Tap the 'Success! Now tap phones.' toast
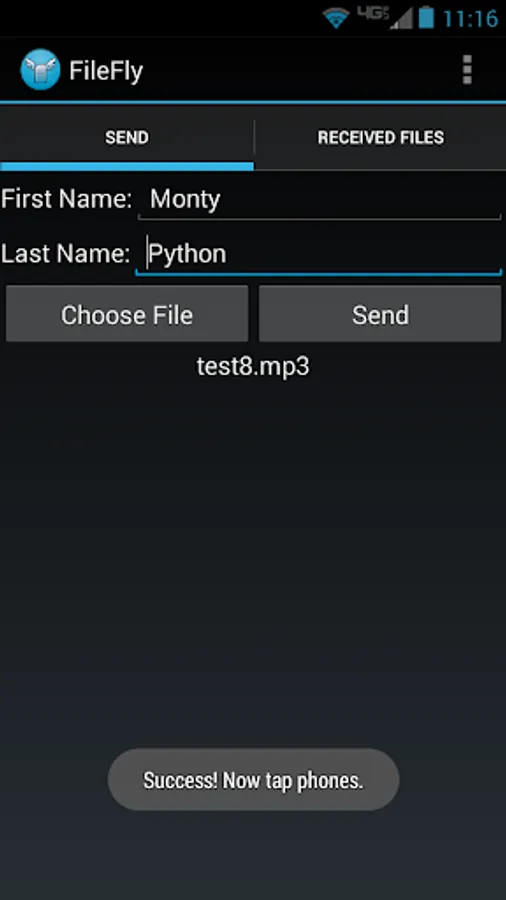This screenshot has width=506, height=900. 253,779
